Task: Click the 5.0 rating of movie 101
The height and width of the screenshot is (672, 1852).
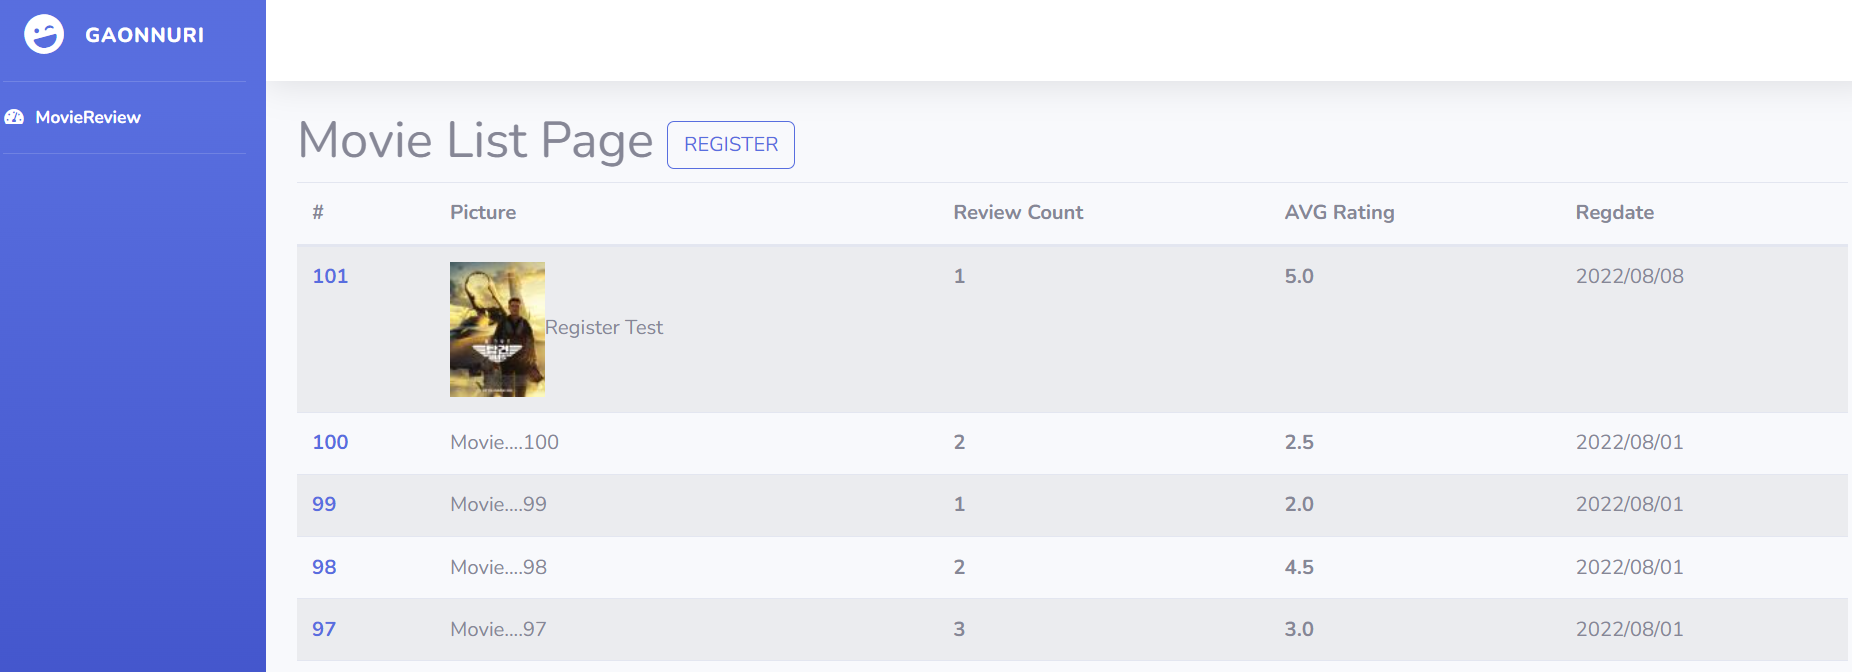Action: click(1299, 276)
